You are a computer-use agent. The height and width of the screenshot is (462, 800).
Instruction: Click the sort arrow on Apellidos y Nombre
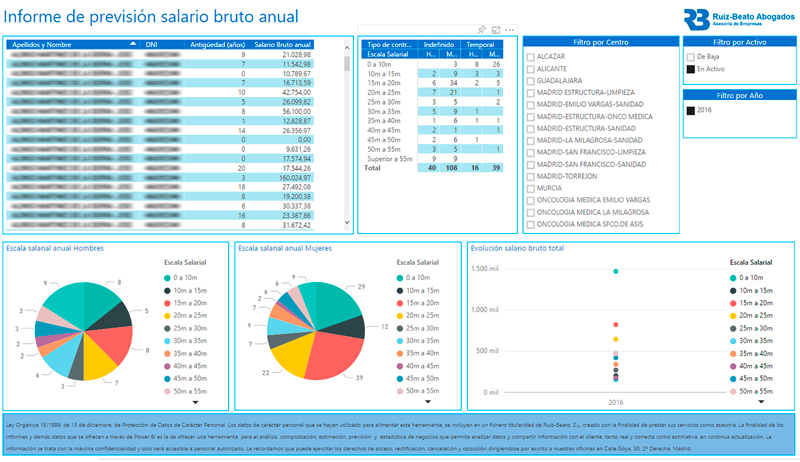click(132, 44)
